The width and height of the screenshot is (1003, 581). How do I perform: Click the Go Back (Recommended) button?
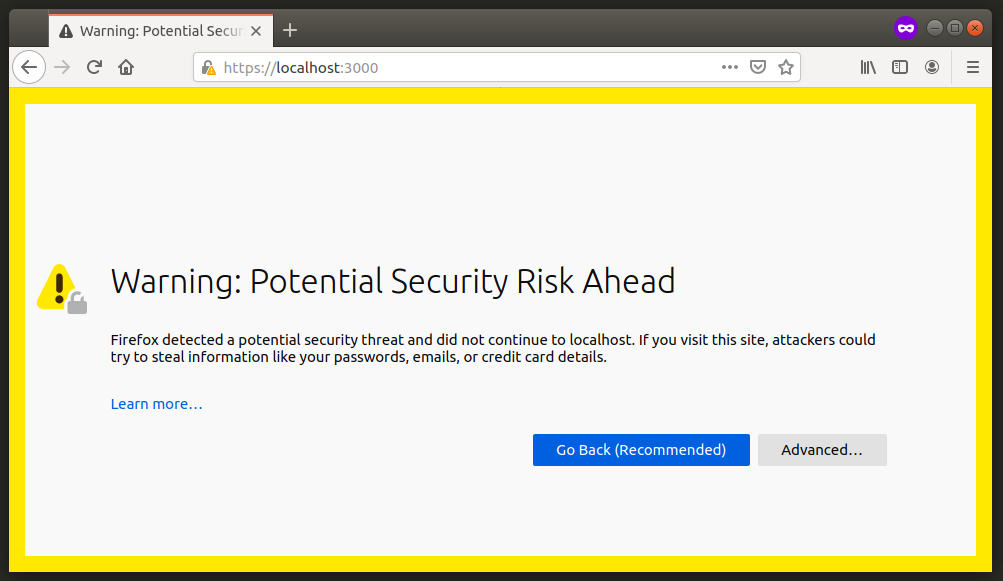640,450
